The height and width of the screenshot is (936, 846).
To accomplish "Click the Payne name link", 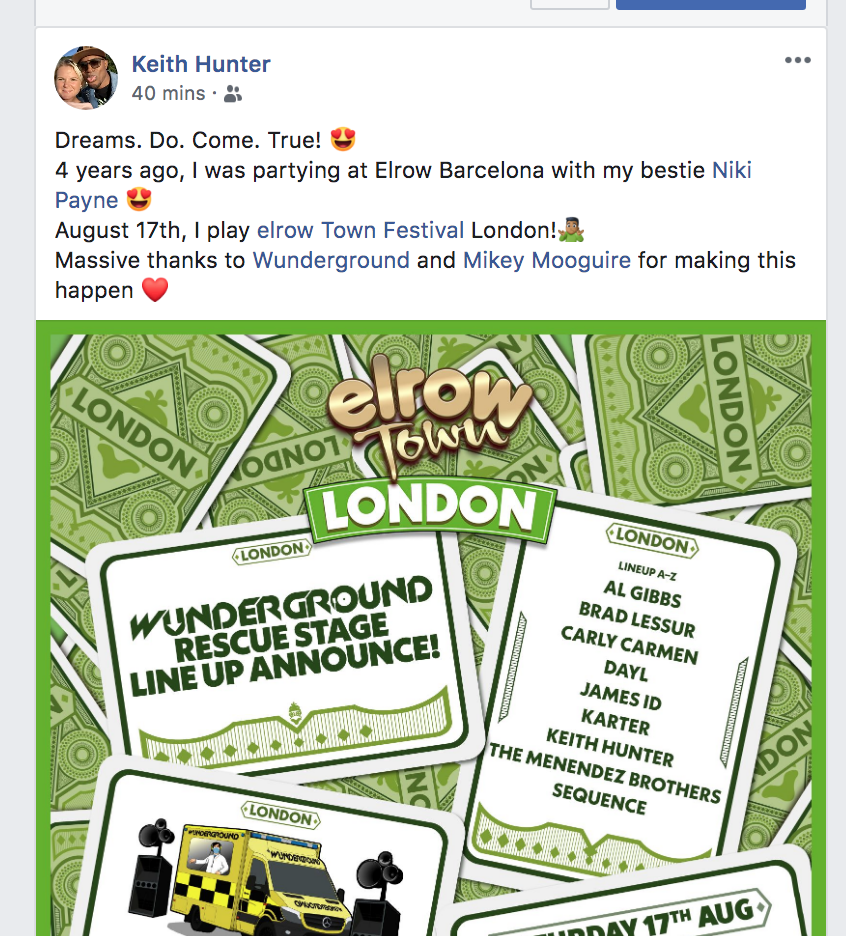I will pos(87,201).
